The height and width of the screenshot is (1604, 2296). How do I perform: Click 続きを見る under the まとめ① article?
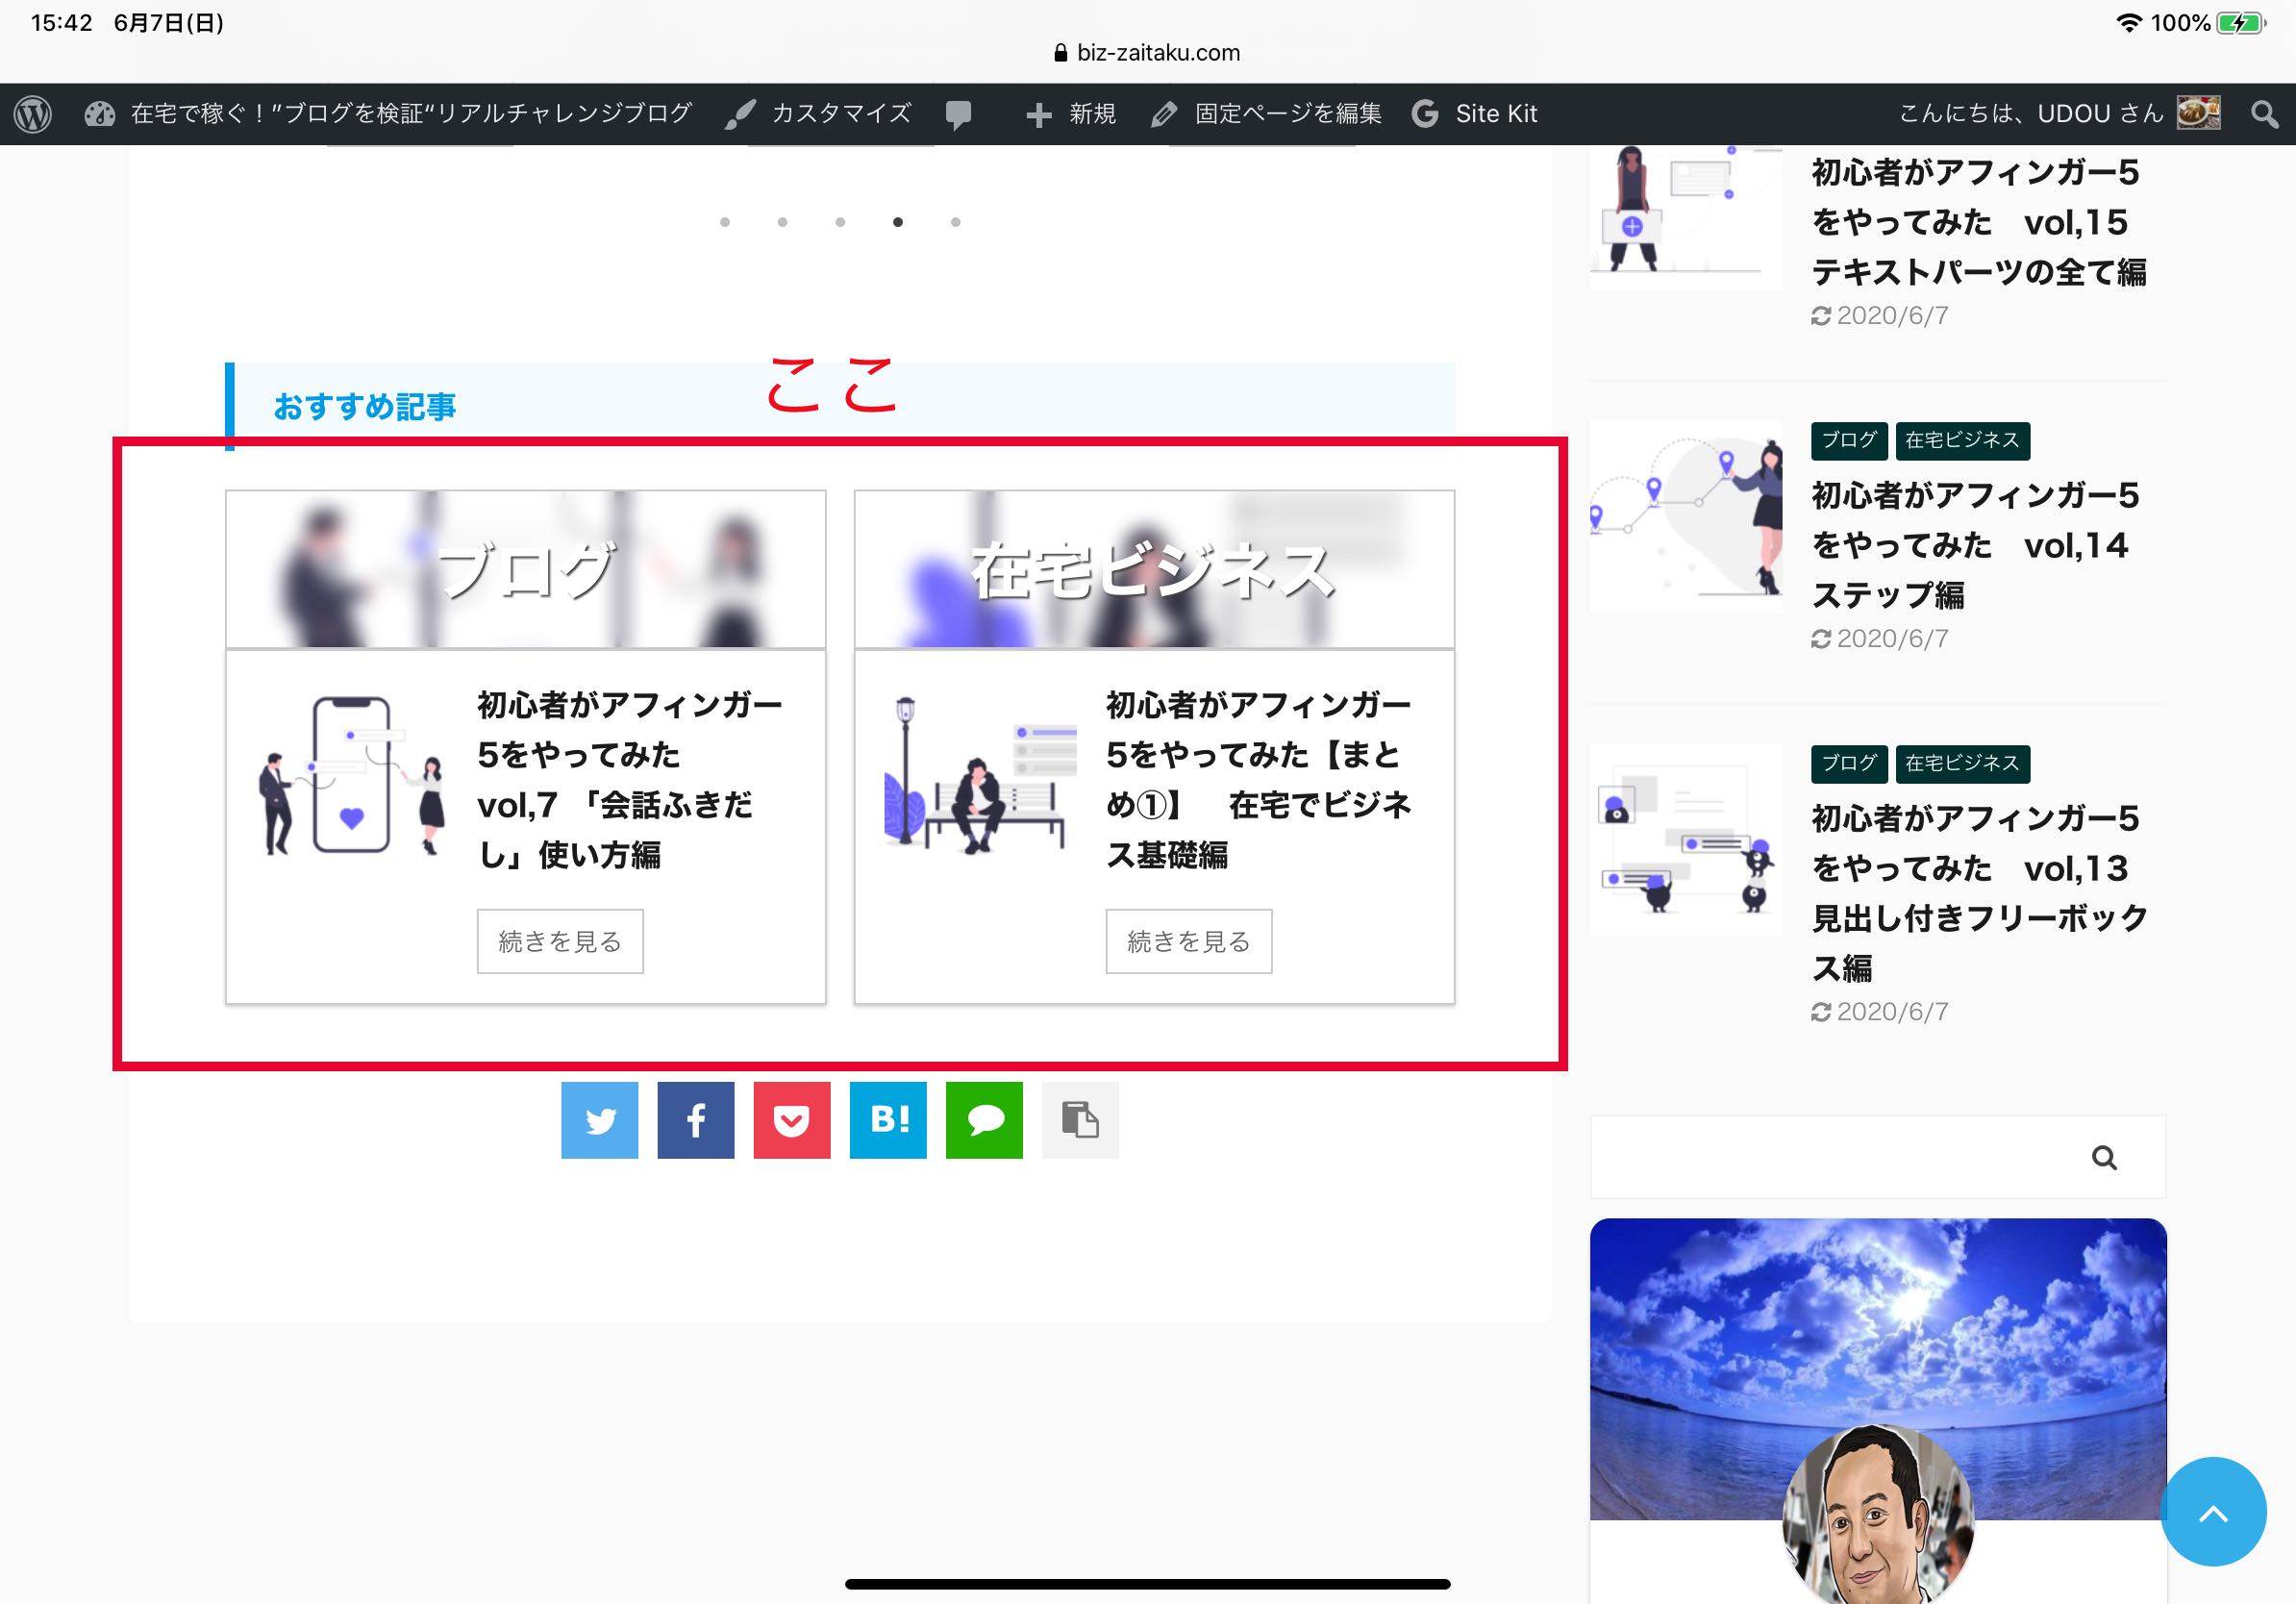pyautogui.click(x=1189, y=941)
